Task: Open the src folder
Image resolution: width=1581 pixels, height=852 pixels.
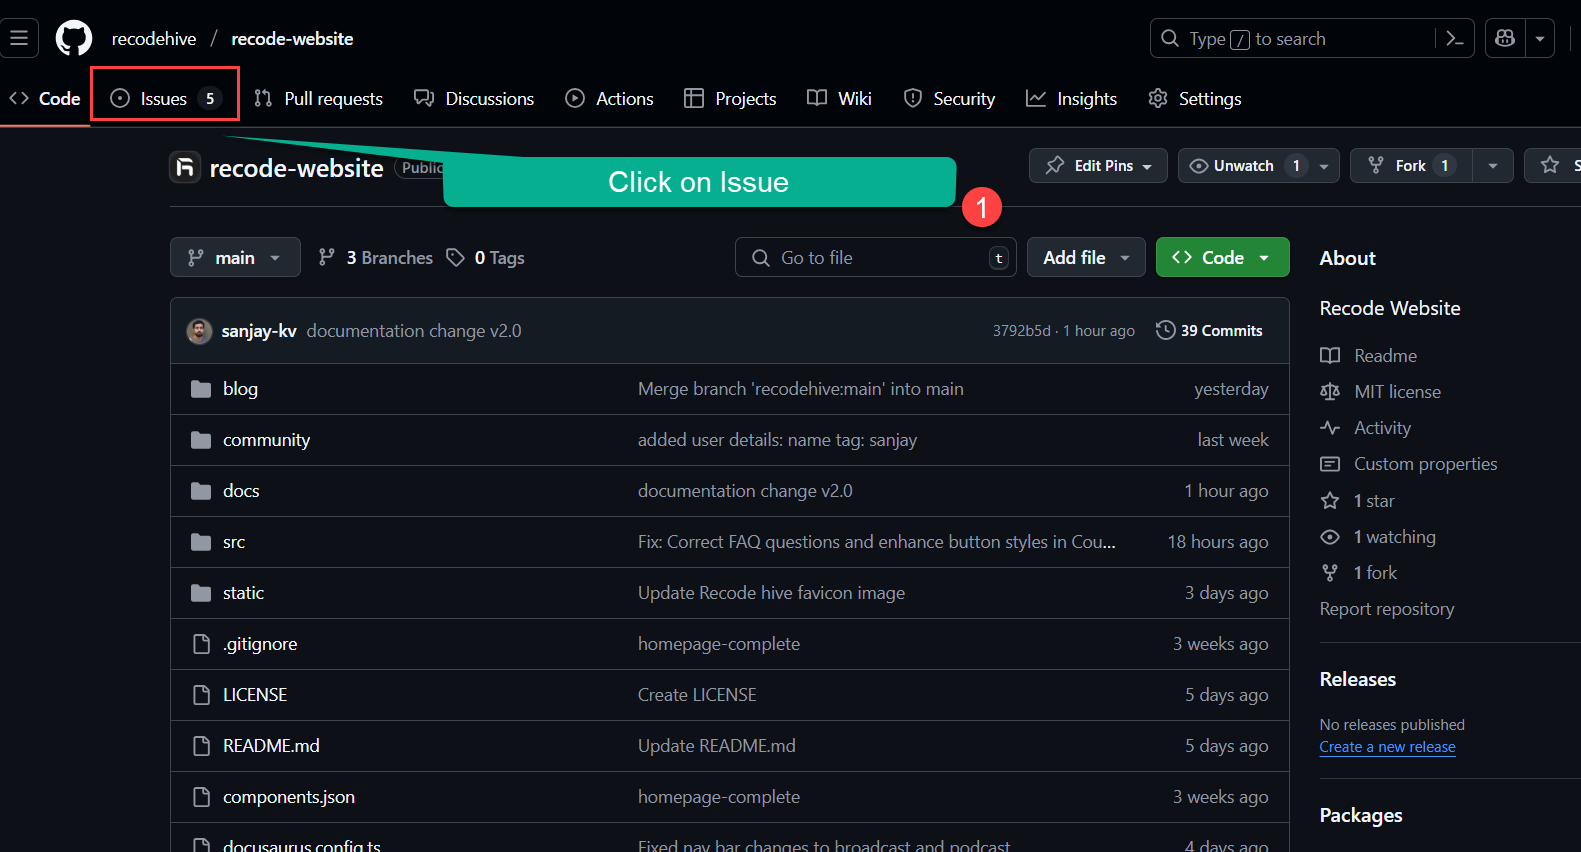Action: tap(234, 542)
